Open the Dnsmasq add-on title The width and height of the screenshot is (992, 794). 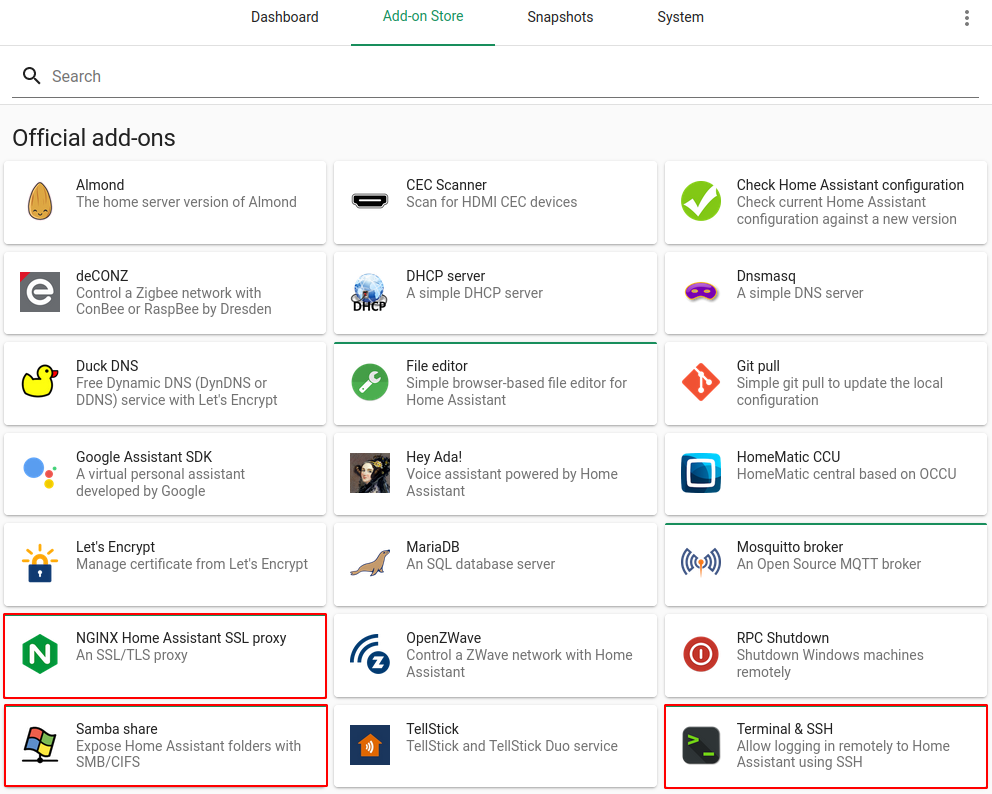[x=766, y=276]
